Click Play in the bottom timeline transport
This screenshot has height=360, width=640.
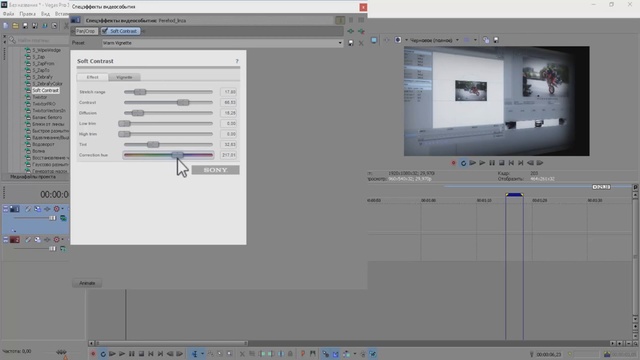click(122, 354)
